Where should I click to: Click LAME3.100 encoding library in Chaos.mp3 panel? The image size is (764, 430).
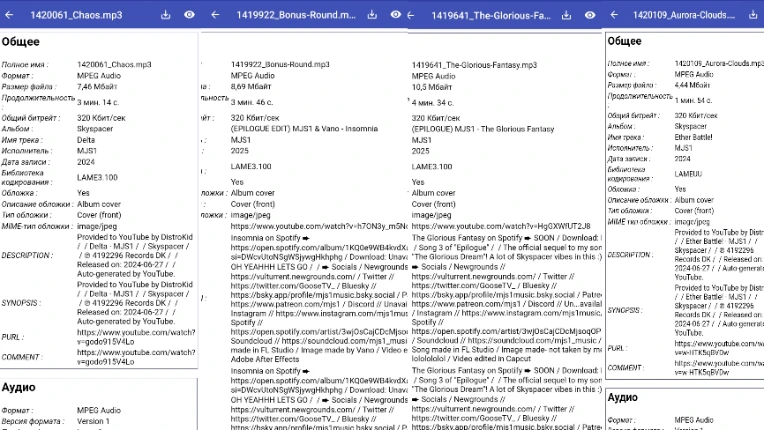[97, 177]
